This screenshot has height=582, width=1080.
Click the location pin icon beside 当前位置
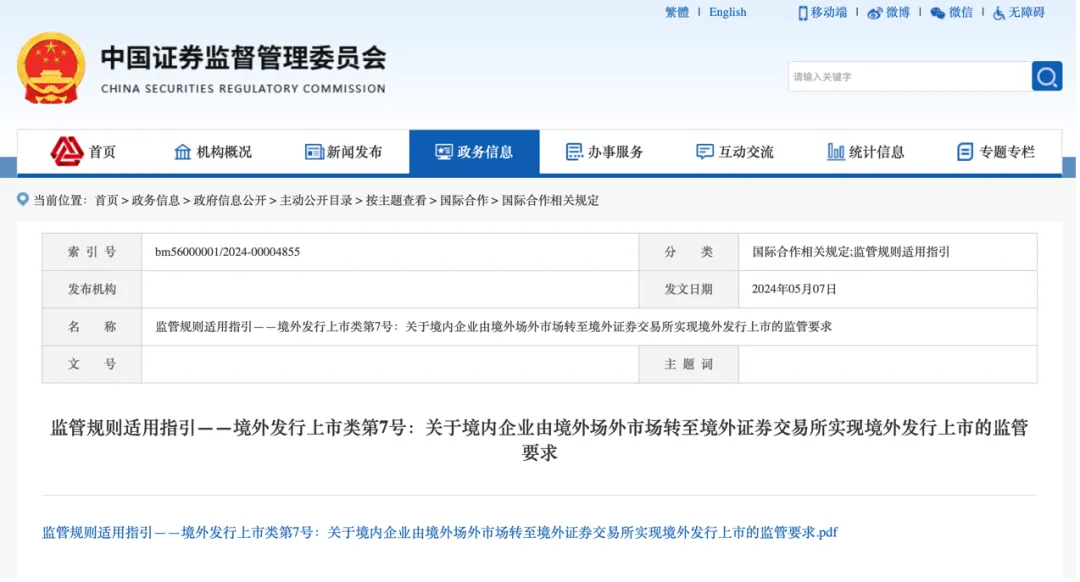23,200
